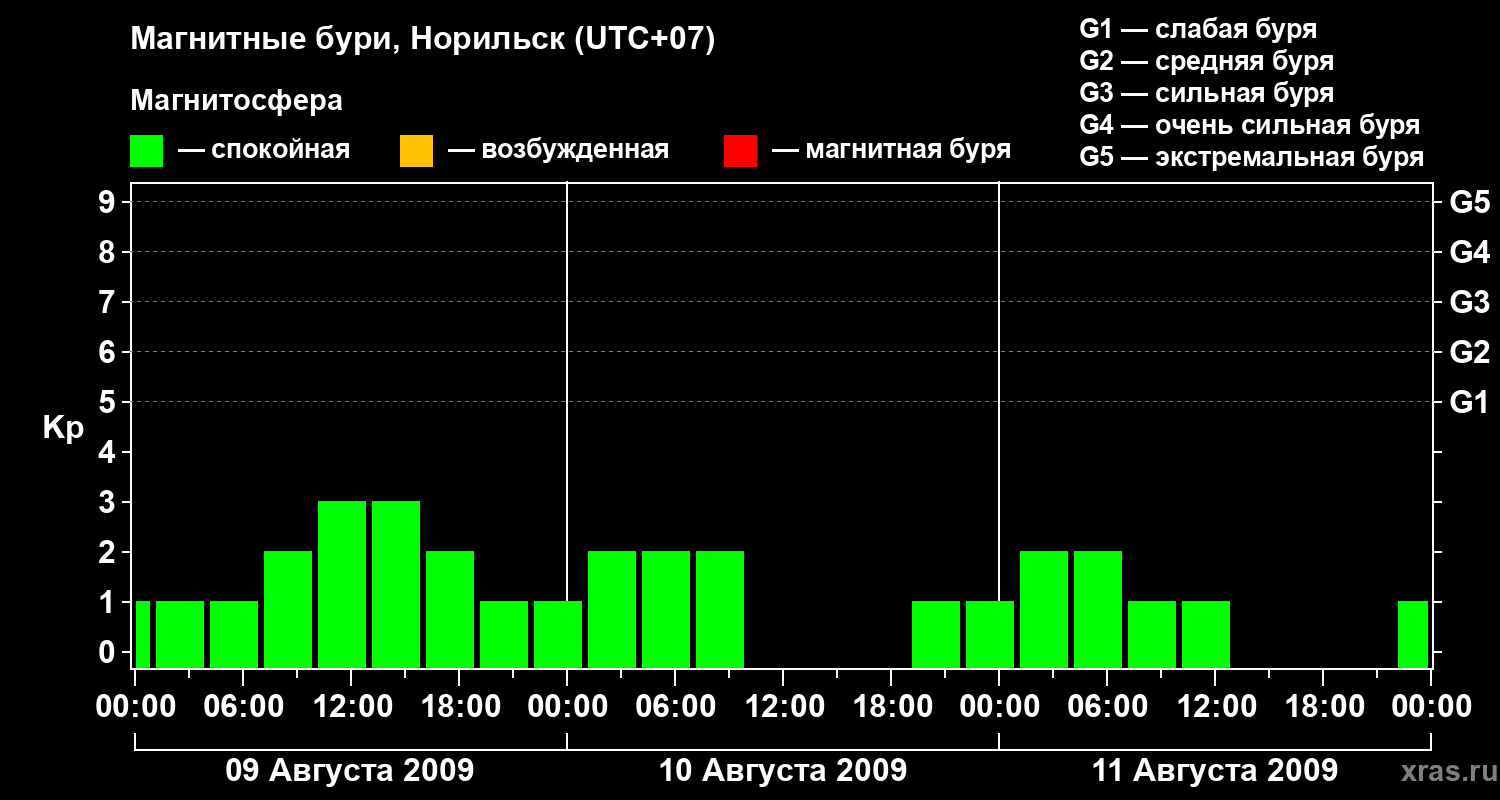
Task: Click the 'G5 — экстремальная буря' legend line
Action: click(1252, 158)
